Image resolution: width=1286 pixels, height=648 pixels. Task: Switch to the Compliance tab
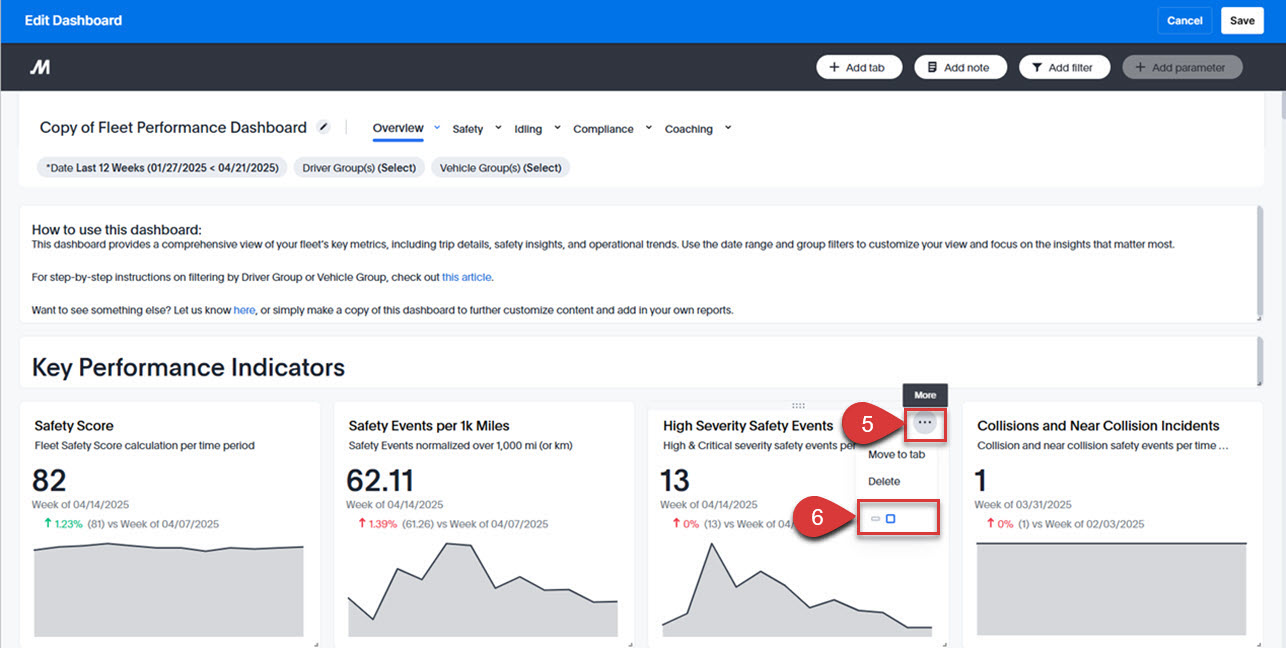[x=603, y=129]
